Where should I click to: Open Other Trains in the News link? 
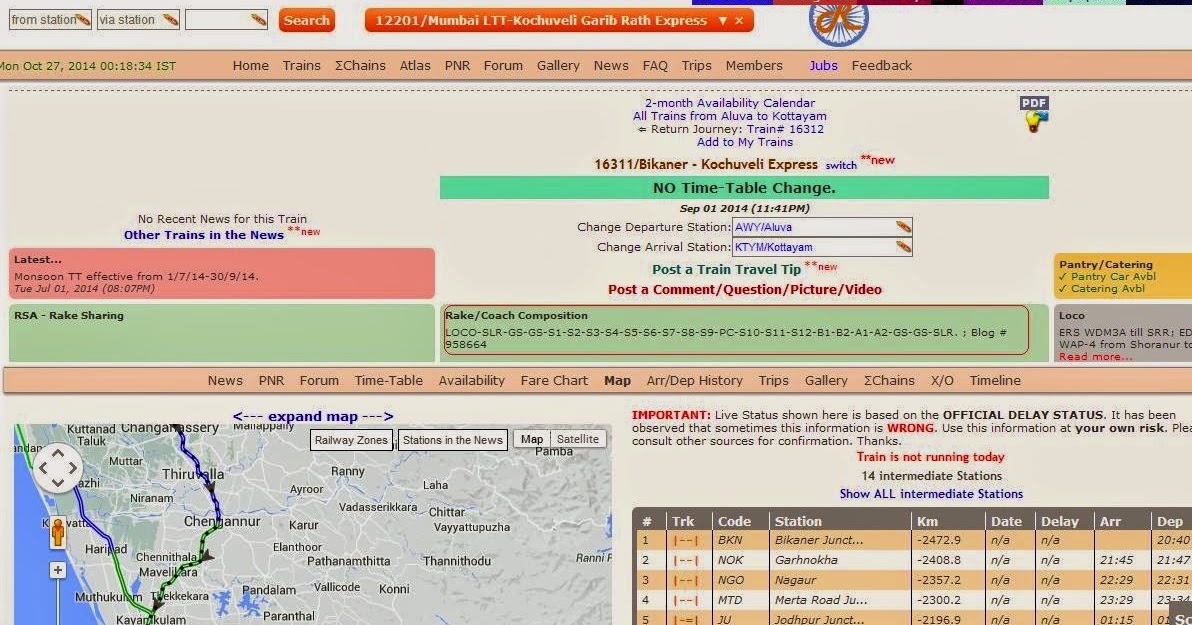click(x=204, y=235)
